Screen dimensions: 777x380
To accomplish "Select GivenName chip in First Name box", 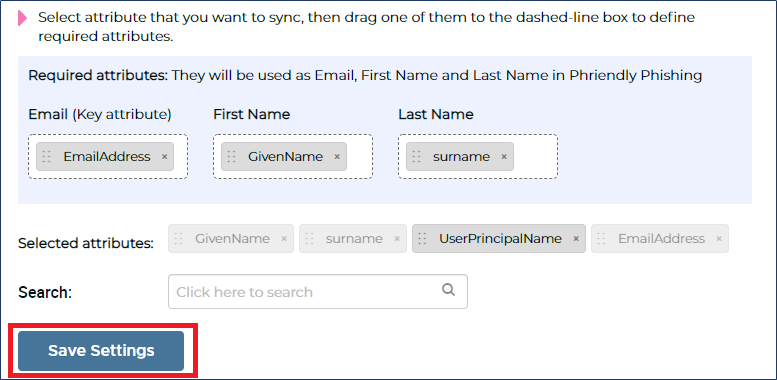I will (x=283, y=157).
